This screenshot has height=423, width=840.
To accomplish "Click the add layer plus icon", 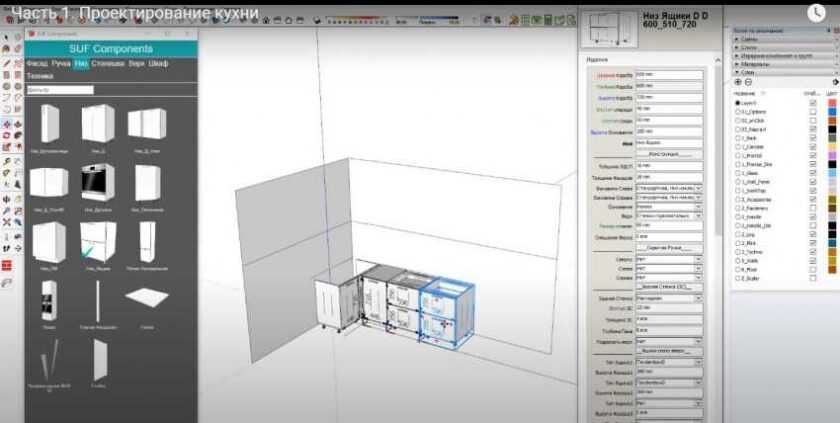I will click(737, 82).
